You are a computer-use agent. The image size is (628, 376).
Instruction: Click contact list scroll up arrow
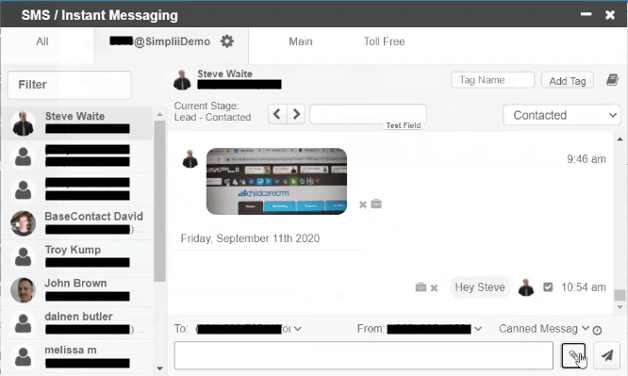pyautogui.click(x=160, y=115)
